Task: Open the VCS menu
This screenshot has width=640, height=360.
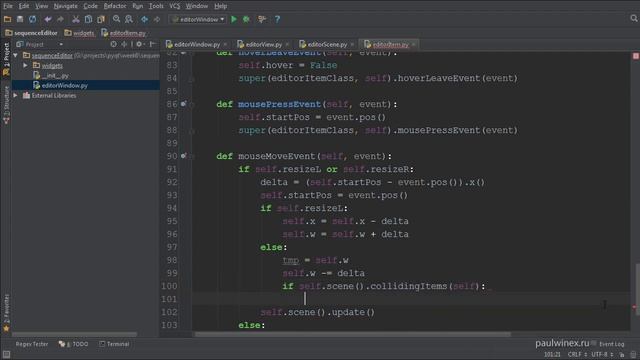Action: 175,6
